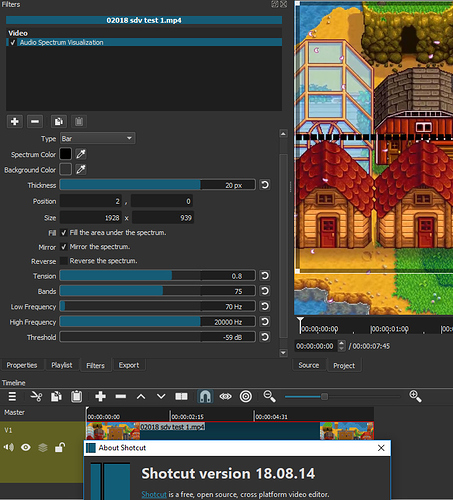Screen dimensions: 453x500
Task: Switch to Source tab
Action: (309, 365)
